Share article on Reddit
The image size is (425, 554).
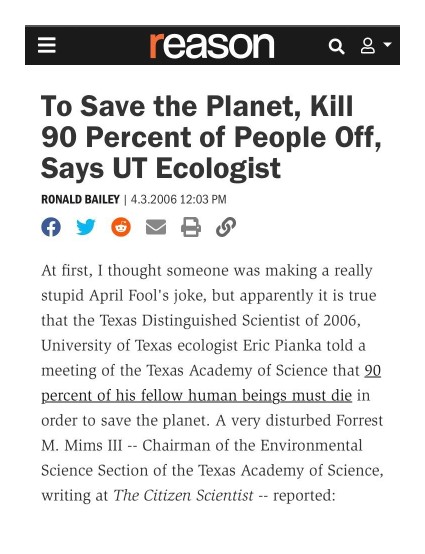pos(121,227)
